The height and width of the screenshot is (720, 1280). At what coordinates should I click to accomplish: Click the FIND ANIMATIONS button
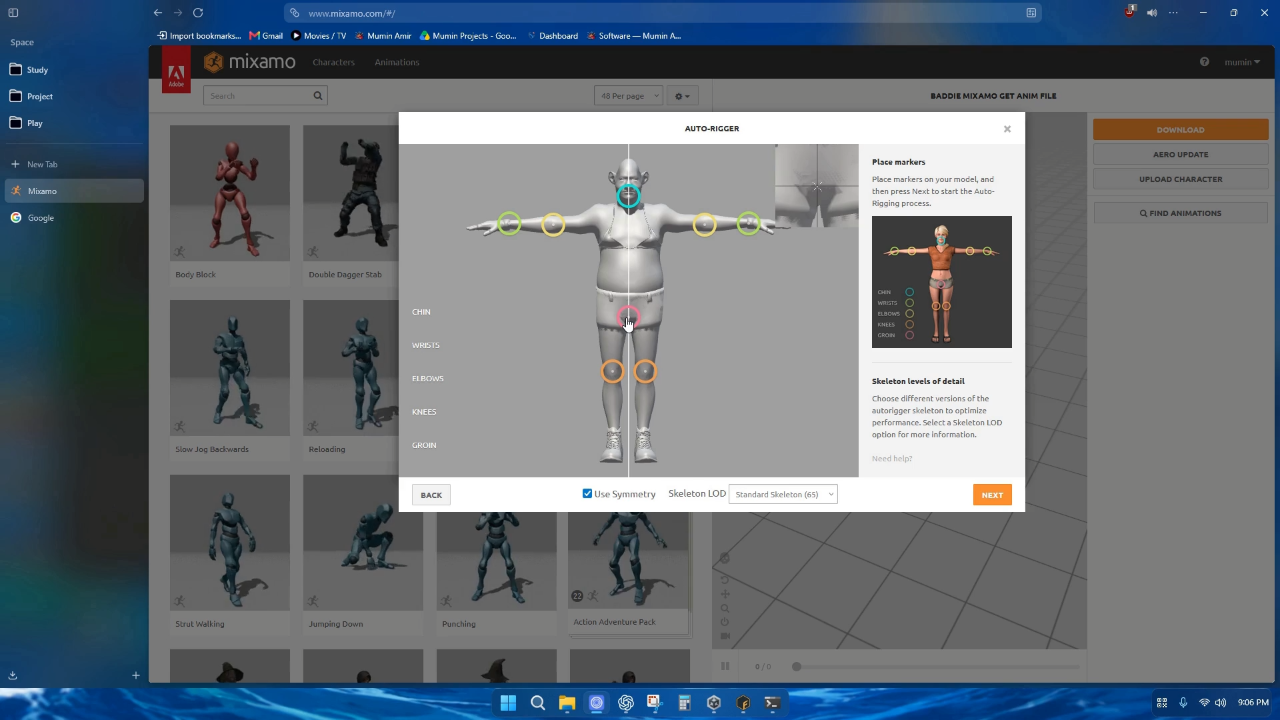(x=1180, y=213)
